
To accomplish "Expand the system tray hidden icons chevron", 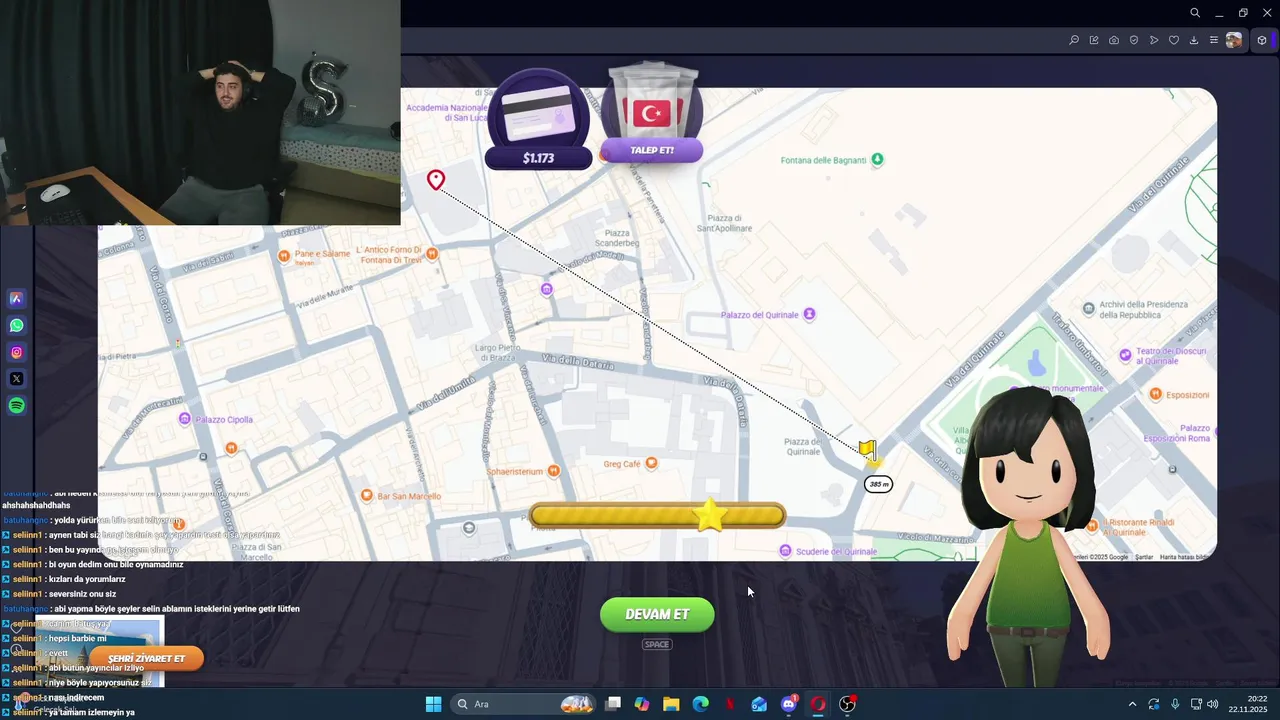I will 1132,704.
